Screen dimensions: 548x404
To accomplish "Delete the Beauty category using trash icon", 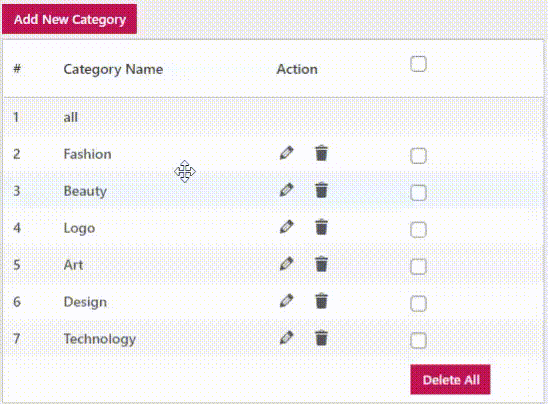I will coord(321,190).
